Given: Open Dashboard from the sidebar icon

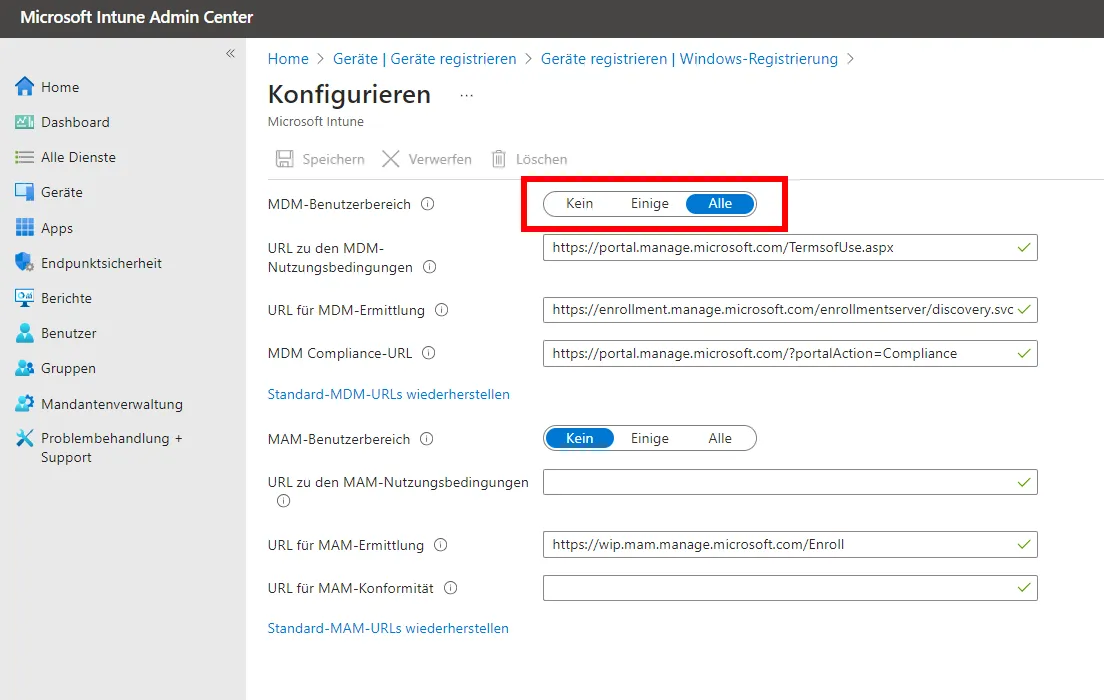Looking at the screenshot, I should 25,122.
